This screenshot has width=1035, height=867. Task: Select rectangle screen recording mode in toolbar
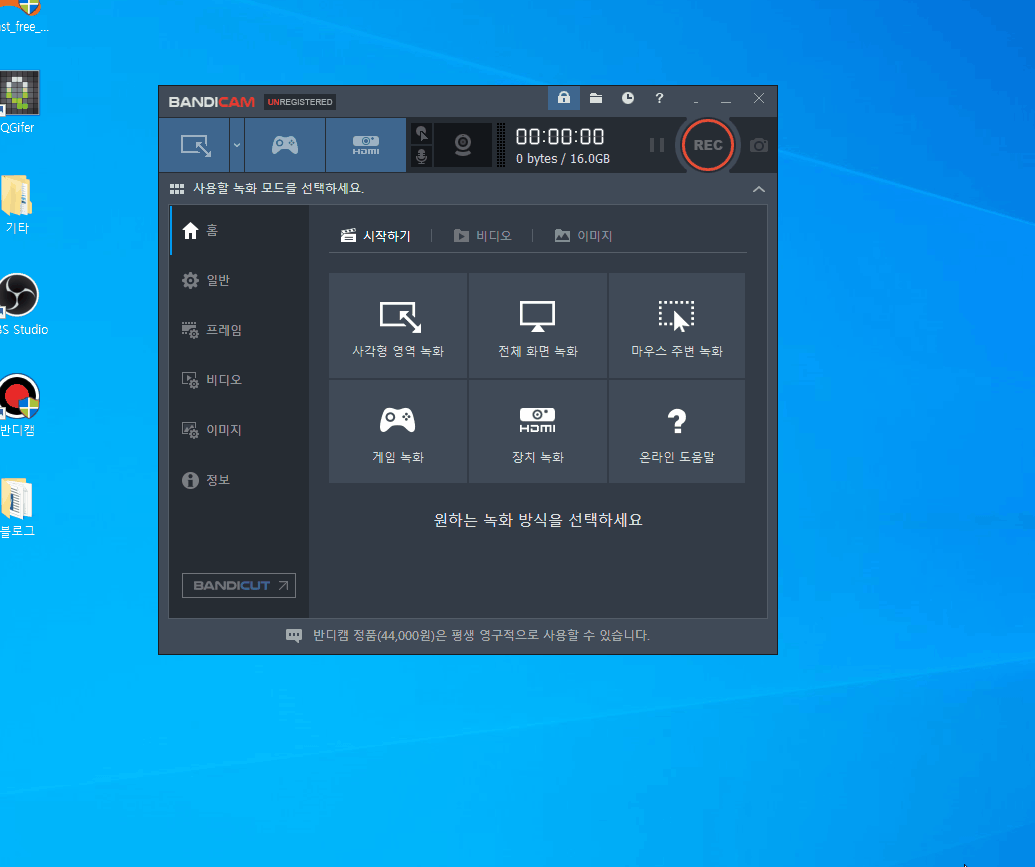[195, 145]
